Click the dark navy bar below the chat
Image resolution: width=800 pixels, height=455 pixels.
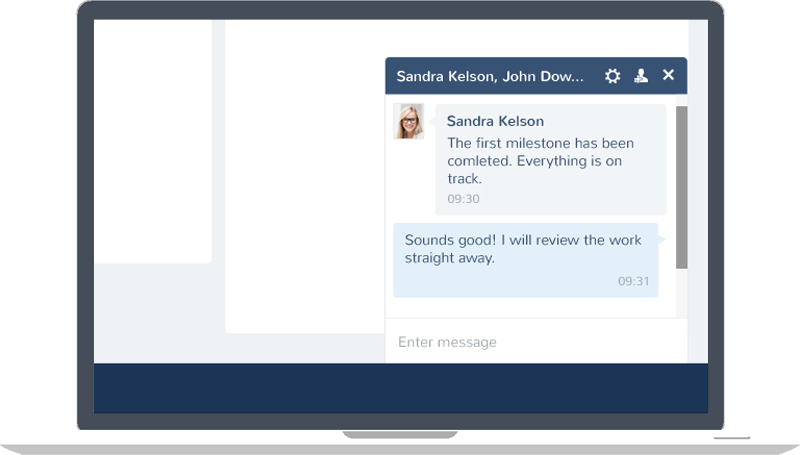click(400, 388)
